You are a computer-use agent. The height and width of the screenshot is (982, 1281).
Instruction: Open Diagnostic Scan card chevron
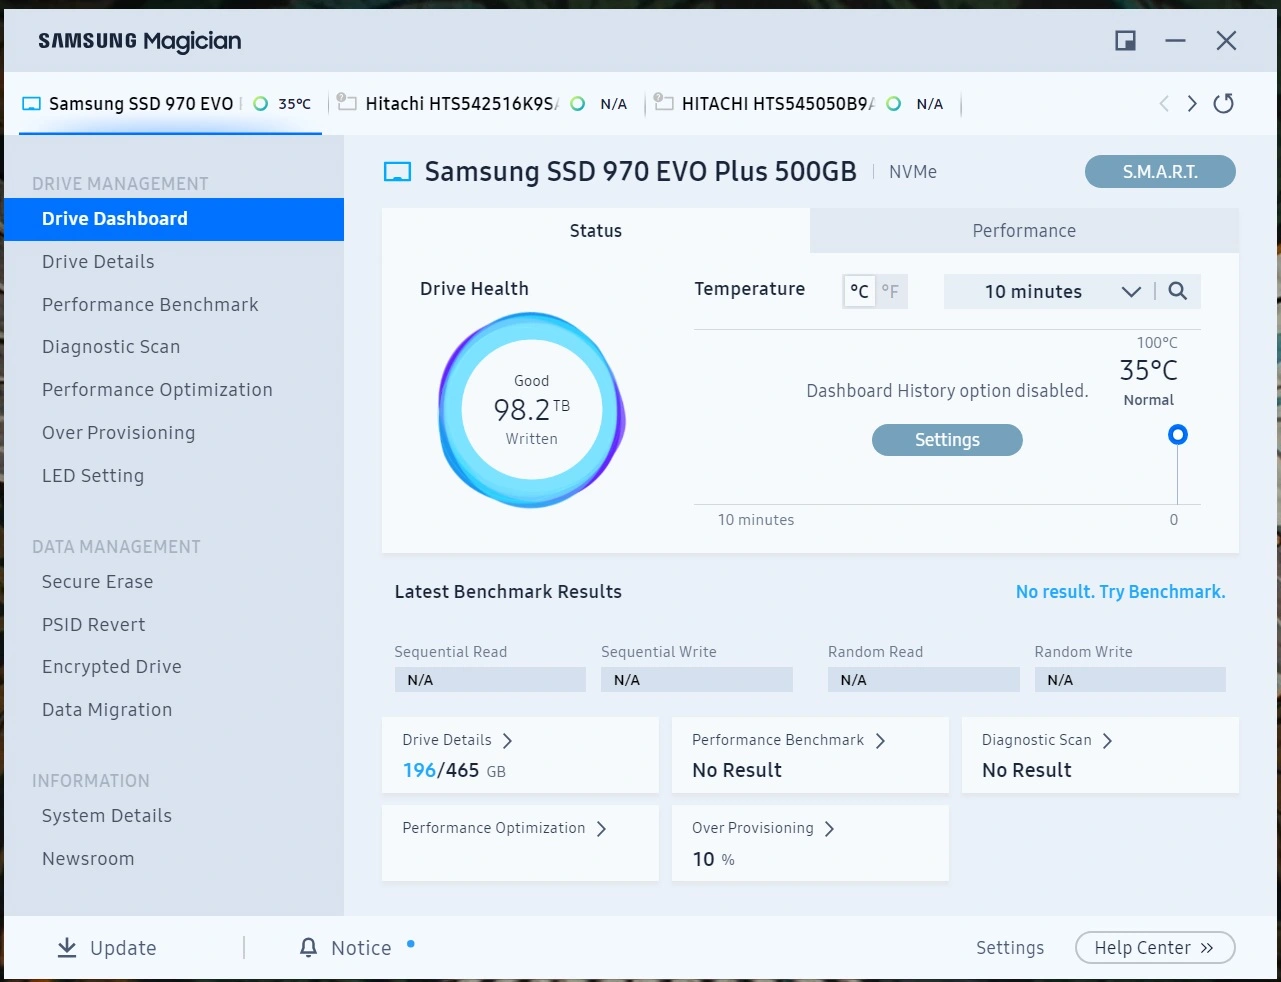click(1107, 741)
